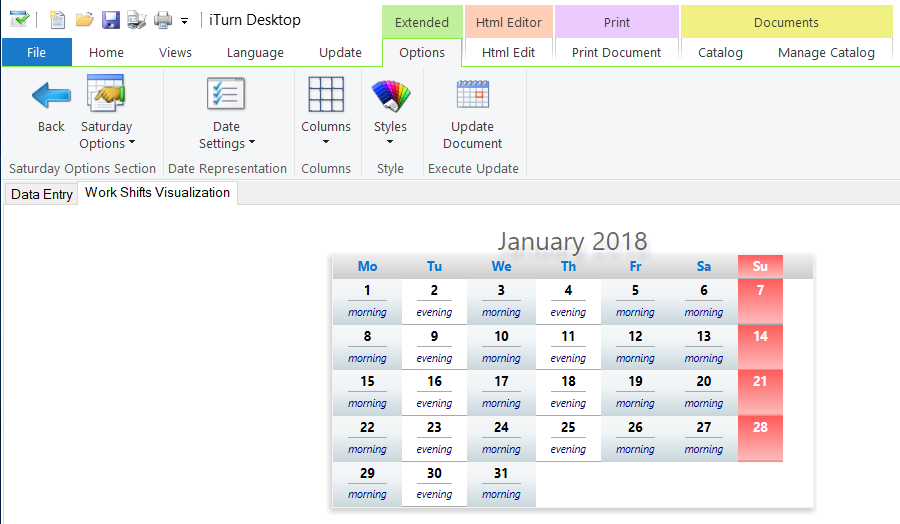Open Saturday Options menu button
The image size is (900, 524).
pyautogui.click(x=106, y=112)
